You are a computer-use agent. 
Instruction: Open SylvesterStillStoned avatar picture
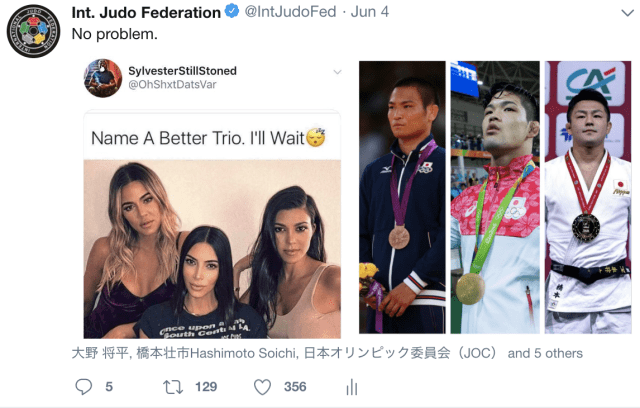tap(103, 78)
